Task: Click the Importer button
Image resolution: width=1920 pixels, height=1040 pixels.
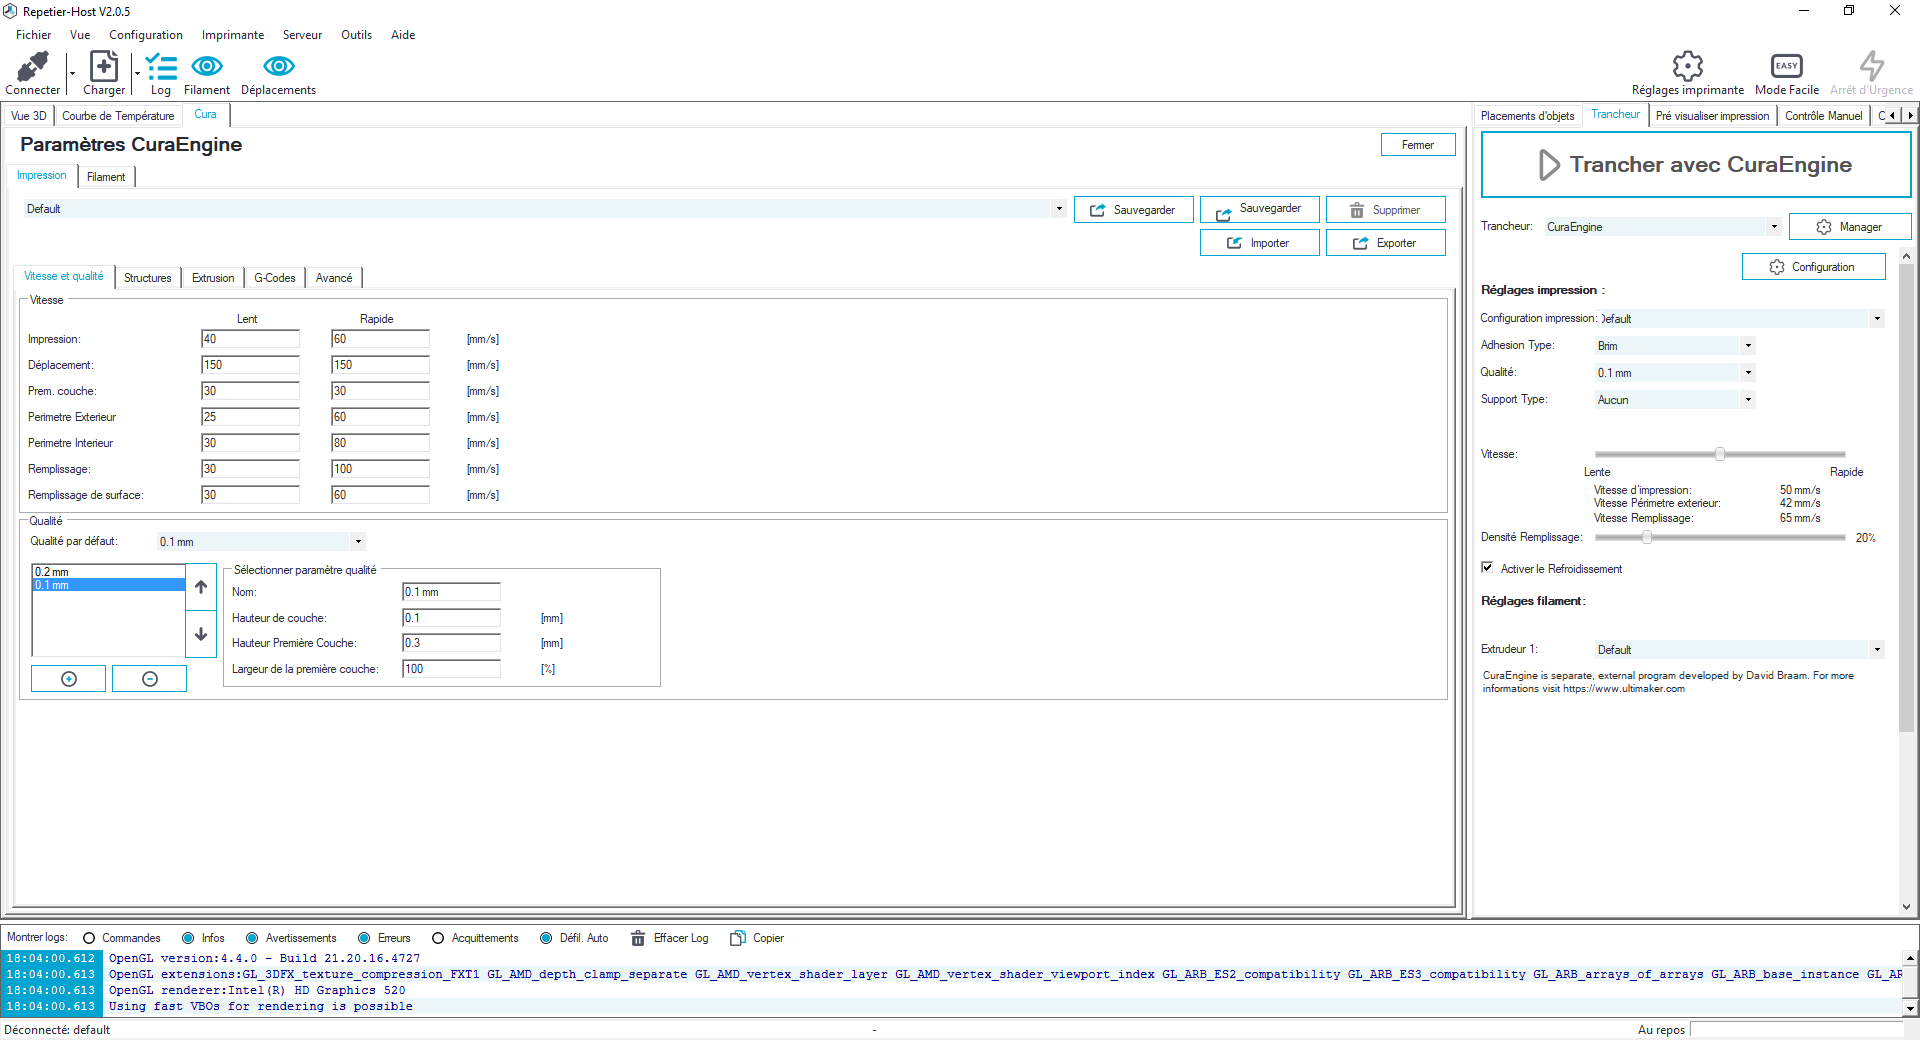Action: pos(1259,243)
